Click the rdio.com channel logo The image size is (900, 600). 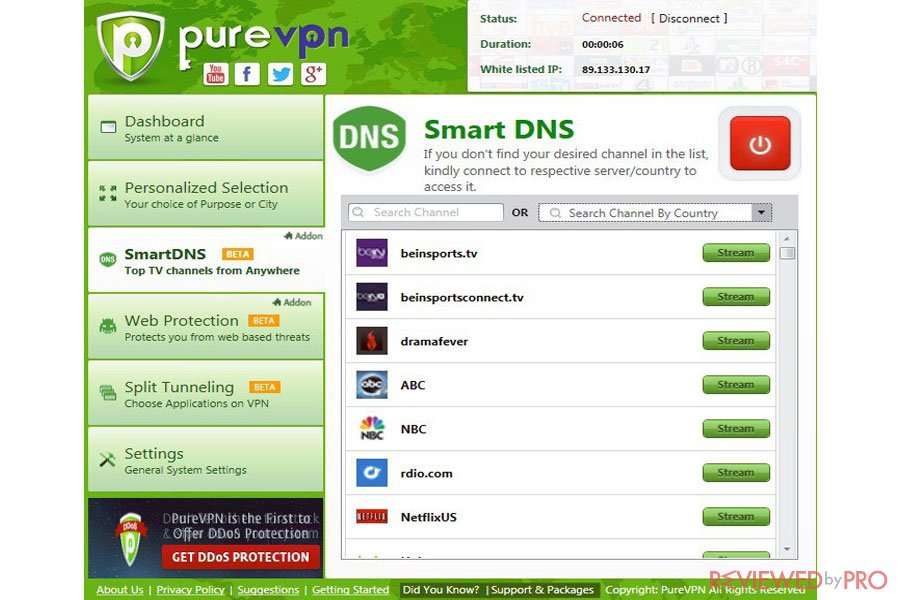tap(371, 473)
